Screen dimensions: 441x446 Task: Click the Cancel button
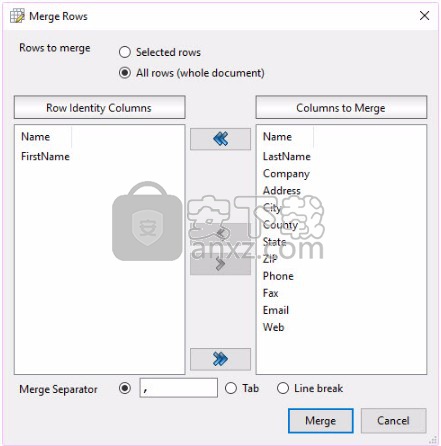pos(393,421)
